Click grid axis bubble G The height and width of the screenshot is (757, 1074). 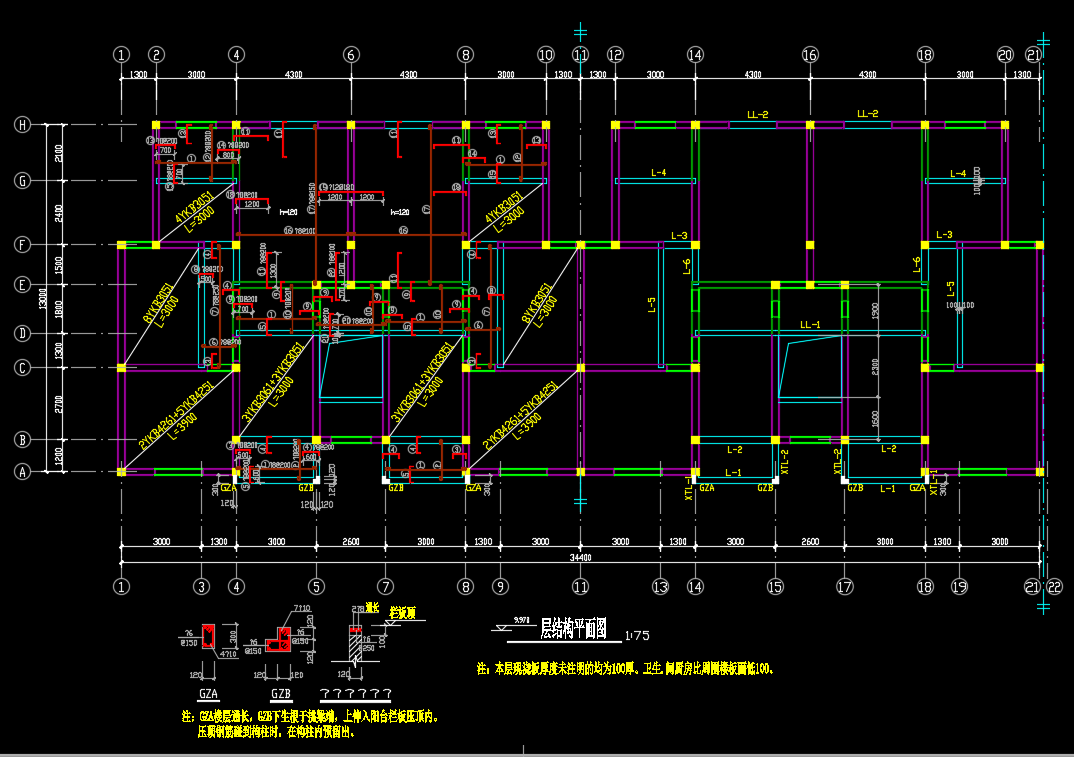tap(23, 181)
